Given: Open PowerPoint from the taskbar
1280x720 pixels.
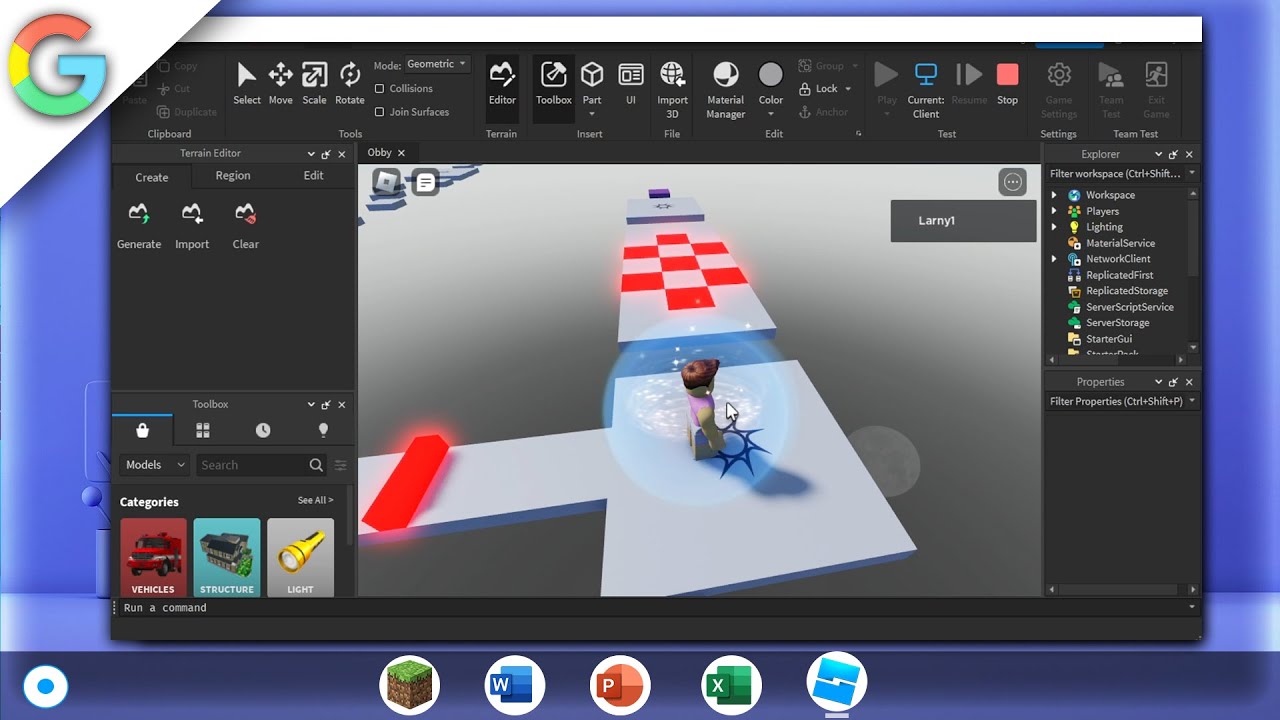Looking at the screenshot, I should point(621,686).
